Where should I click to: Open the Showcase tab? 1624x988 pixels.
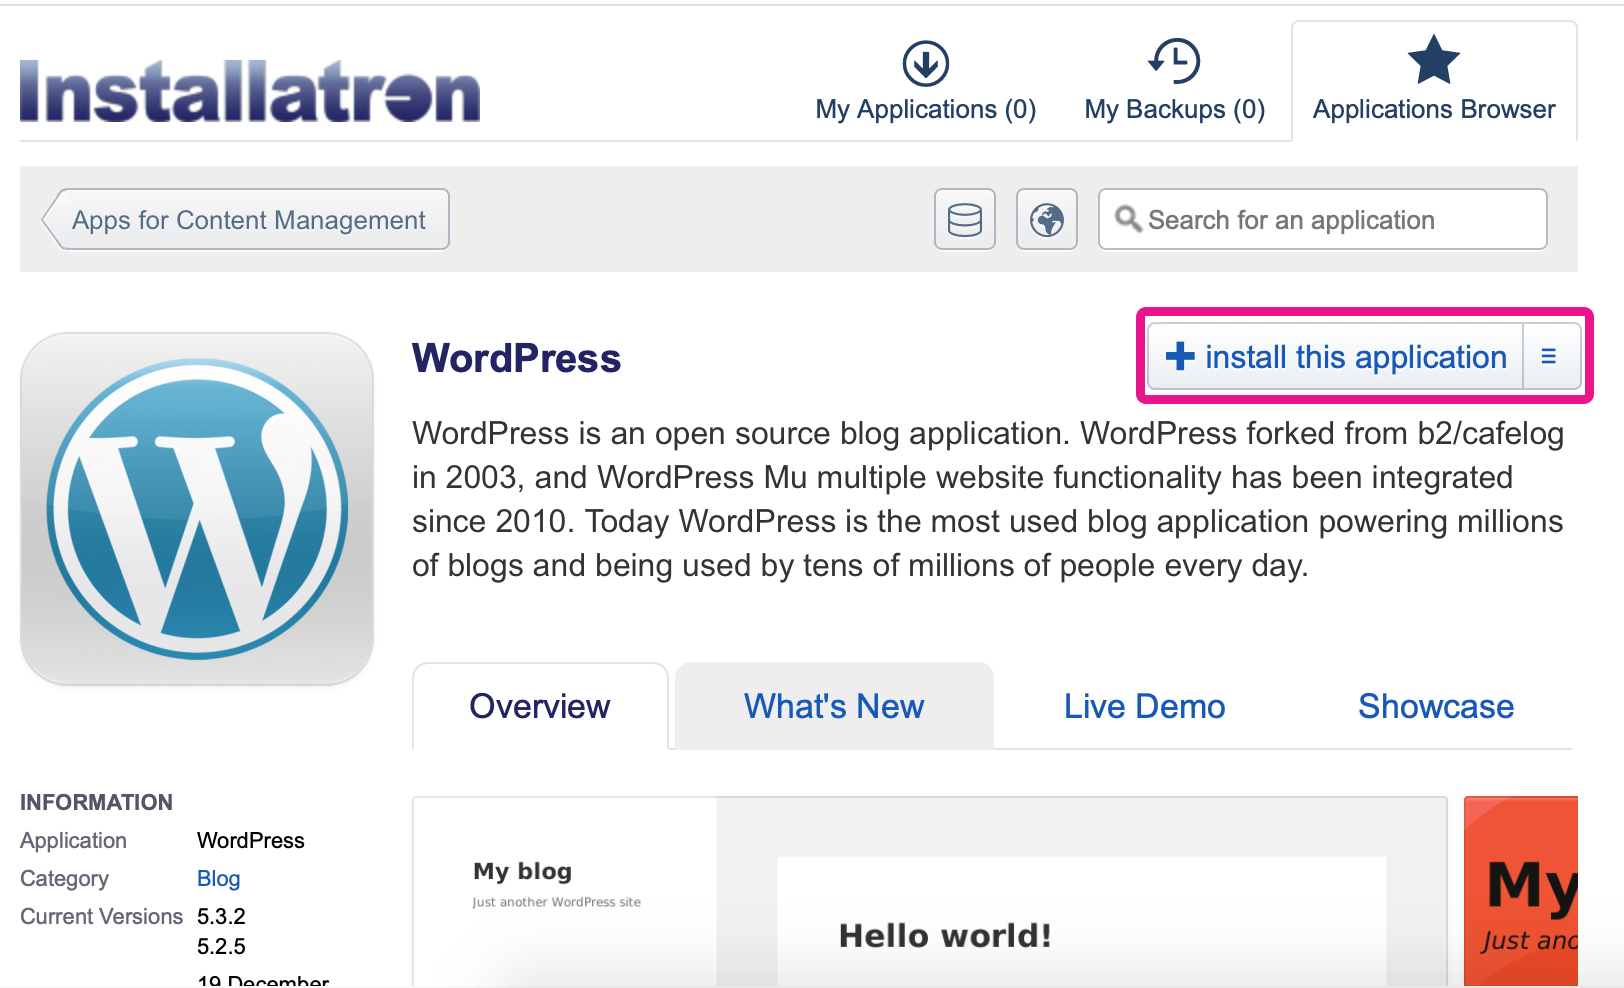click(x=1435, y=706)
